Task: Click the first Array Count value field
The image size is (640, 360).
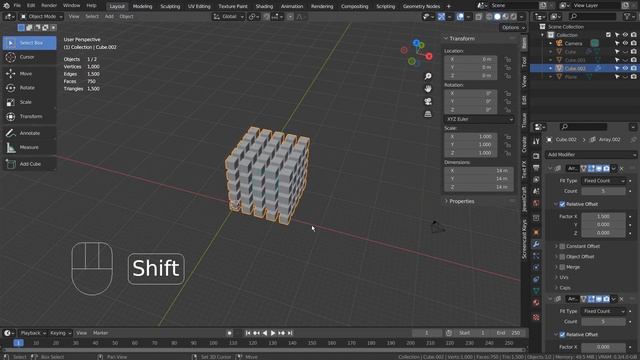Action: [x=603, y=191]
